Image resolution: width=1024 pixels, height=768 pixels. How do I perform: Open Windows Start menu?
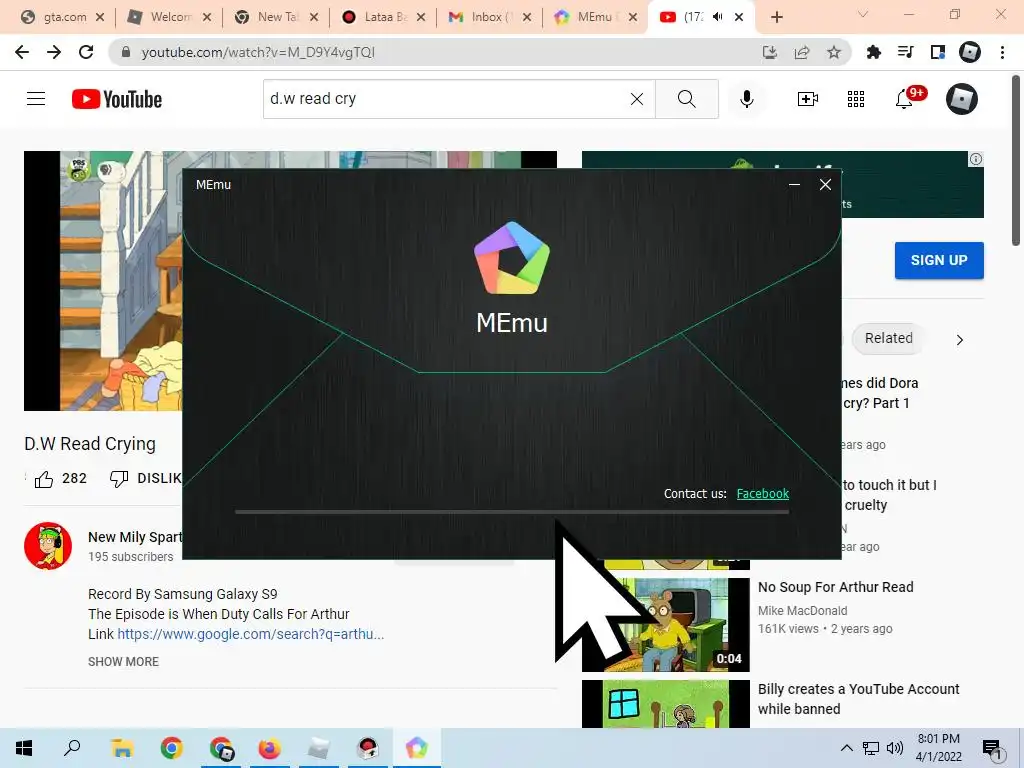(x=24, y=748)
